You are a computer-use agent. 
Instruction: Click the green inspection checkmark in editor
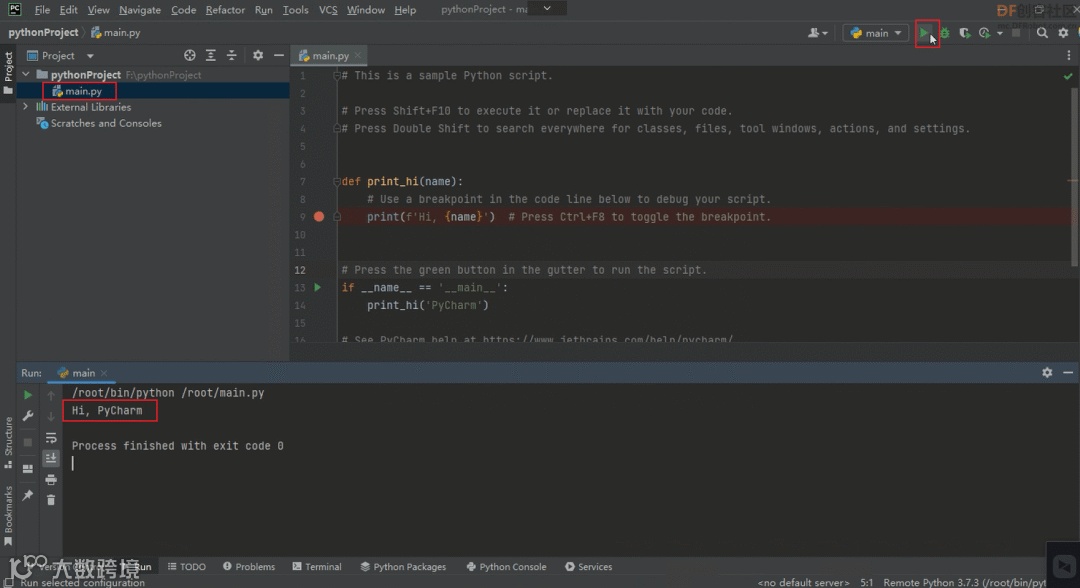click(1068, 76)
